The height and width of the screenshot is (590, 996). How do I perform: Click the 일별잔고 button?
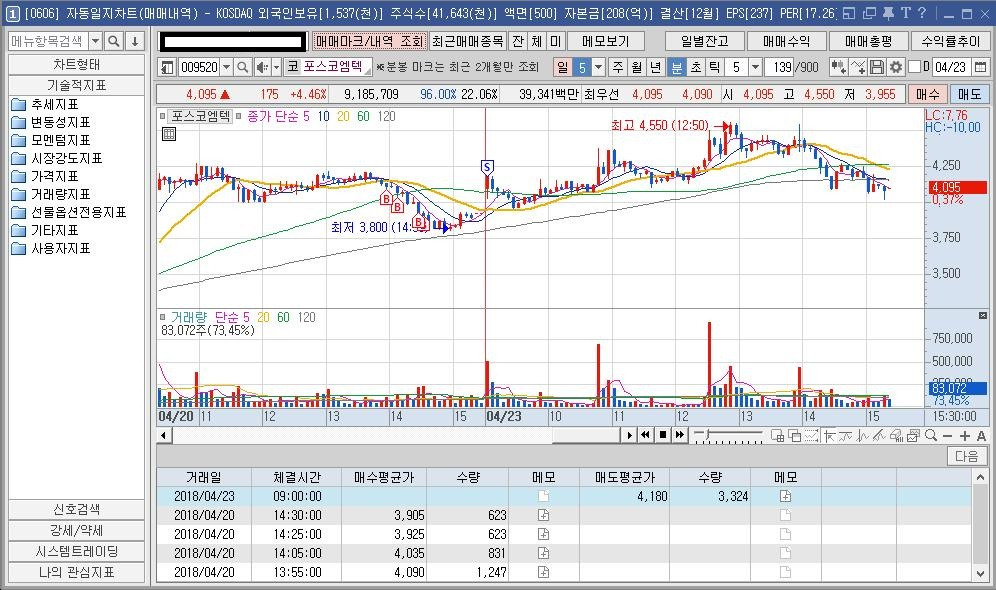[x=704, y=41]
